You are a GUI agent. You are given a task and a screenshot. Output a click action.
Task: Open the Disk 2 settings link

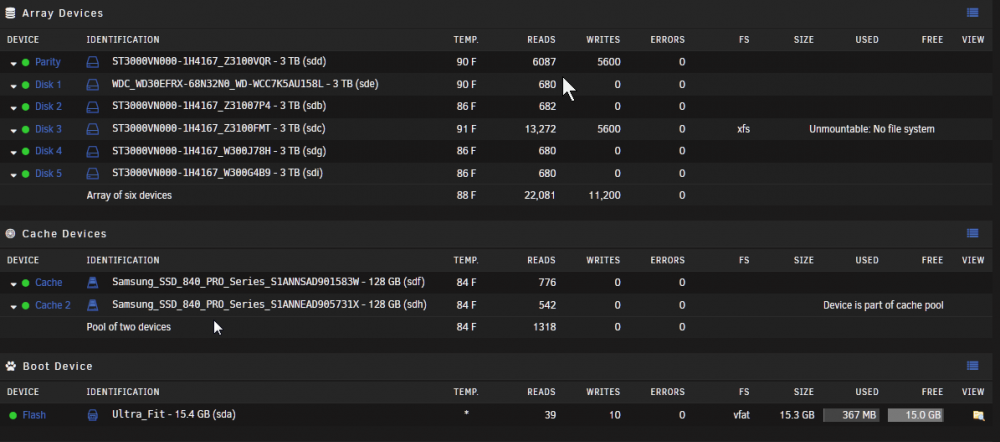click(48, 107)
